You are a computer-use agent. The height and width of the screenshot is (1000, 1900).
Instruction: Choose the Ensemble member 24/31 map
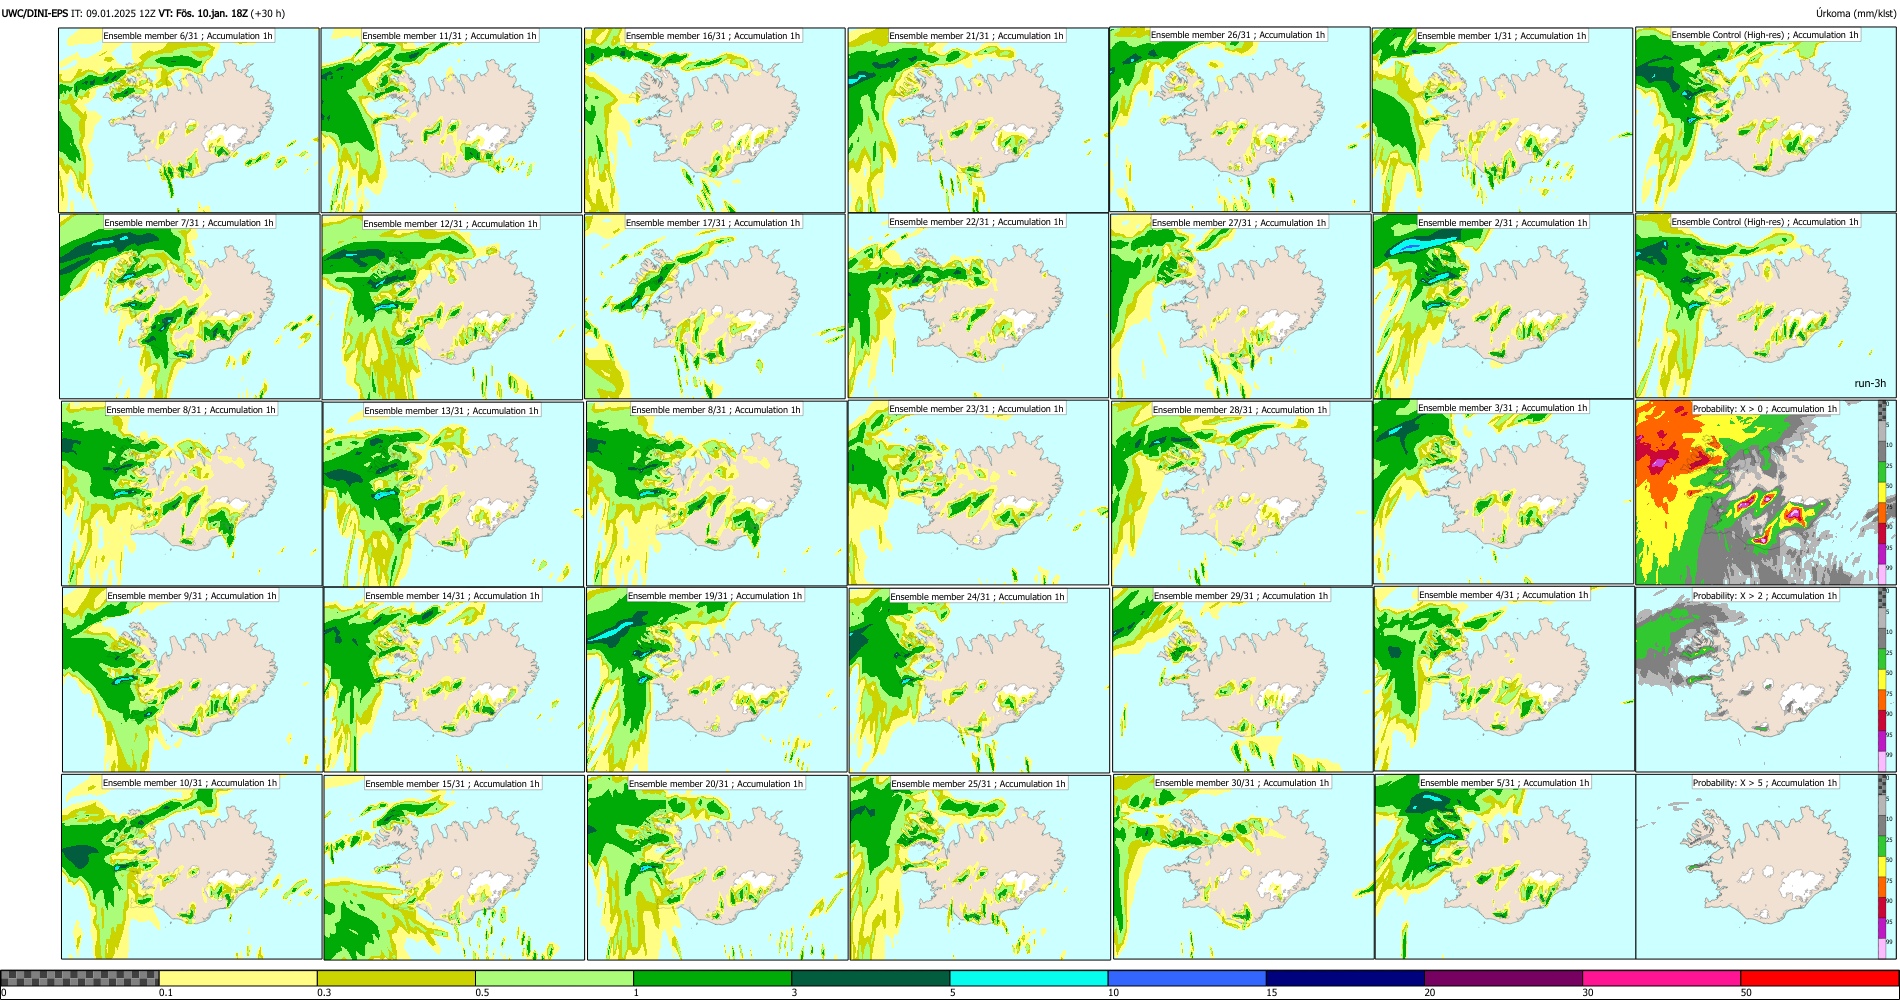click(x=980, y=680)
